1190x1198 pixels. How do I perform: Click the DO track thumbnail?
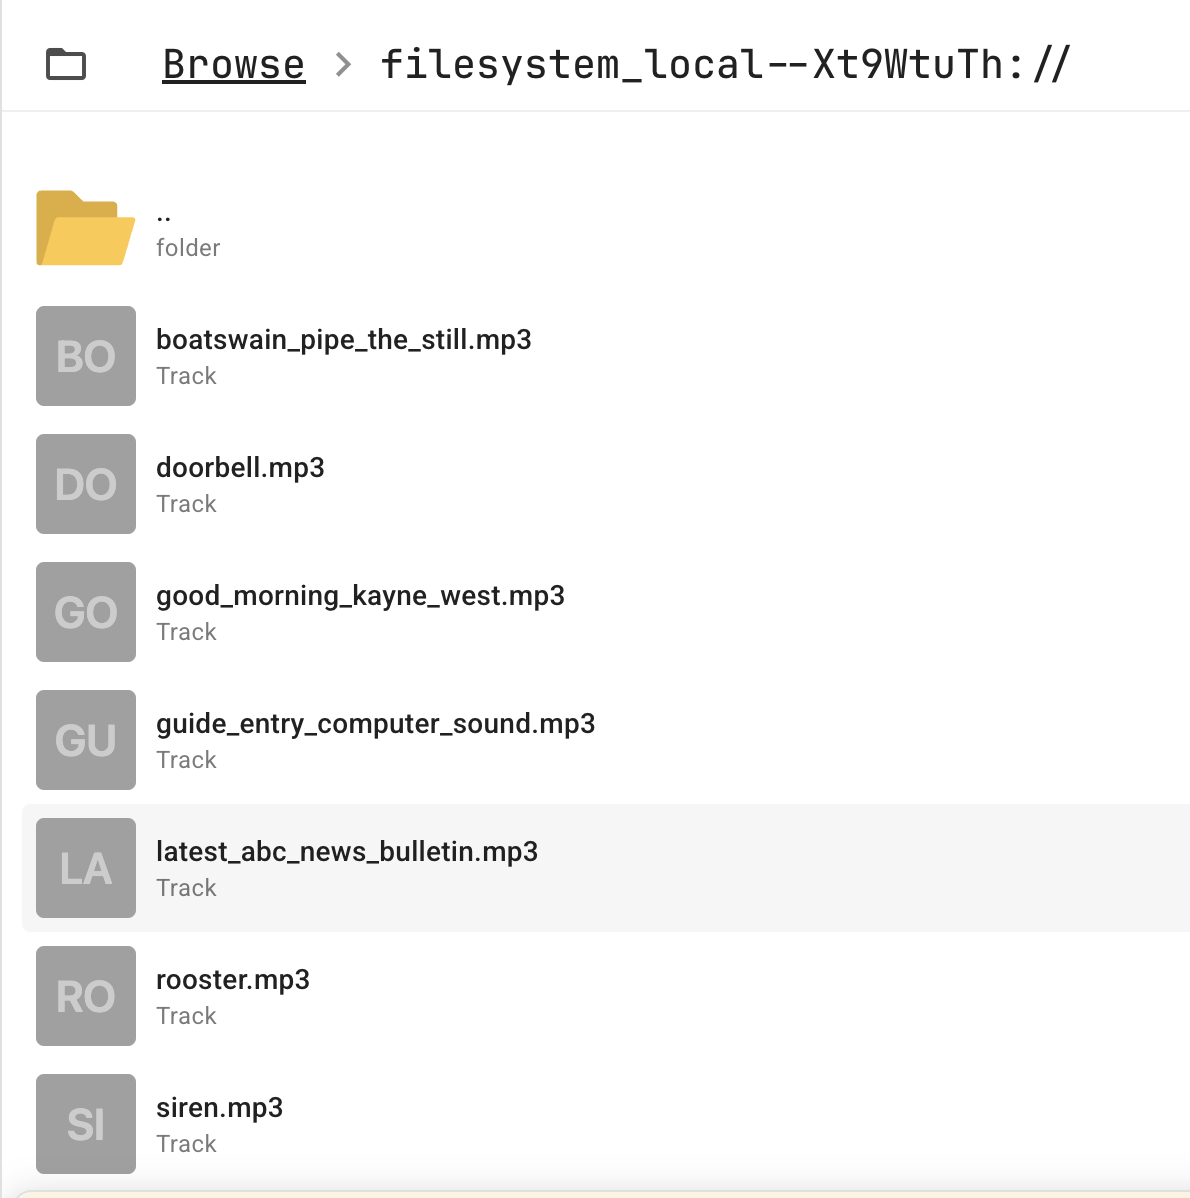pyautogui.click(x=86, y=484)
